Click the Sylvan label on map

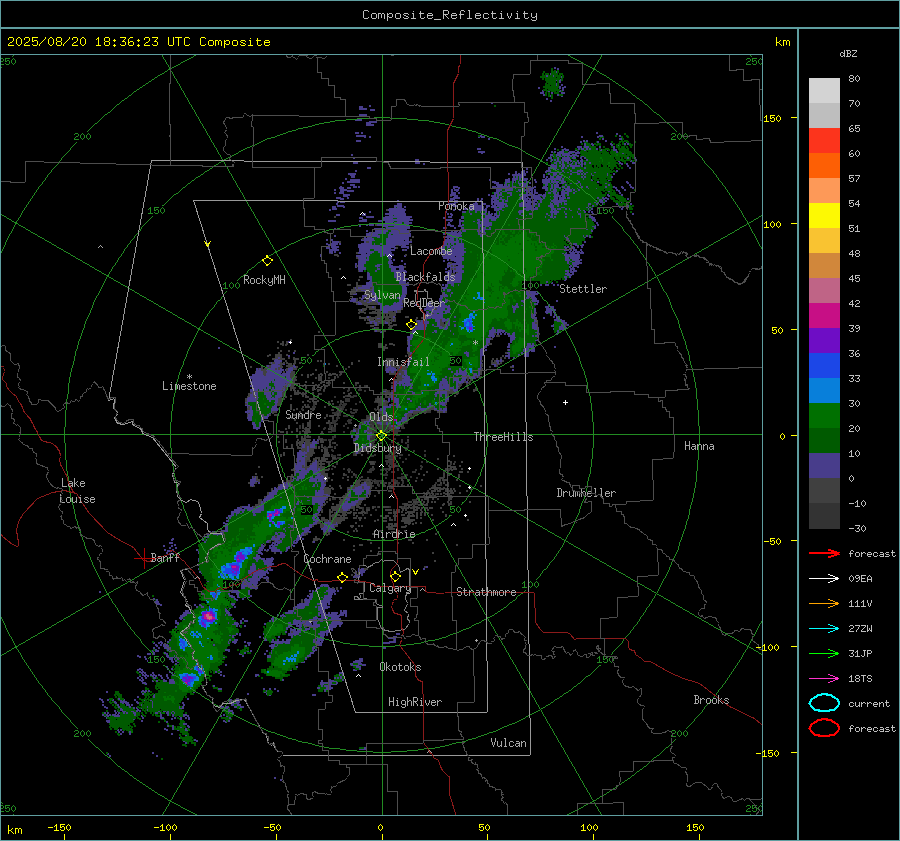[382, 295]
